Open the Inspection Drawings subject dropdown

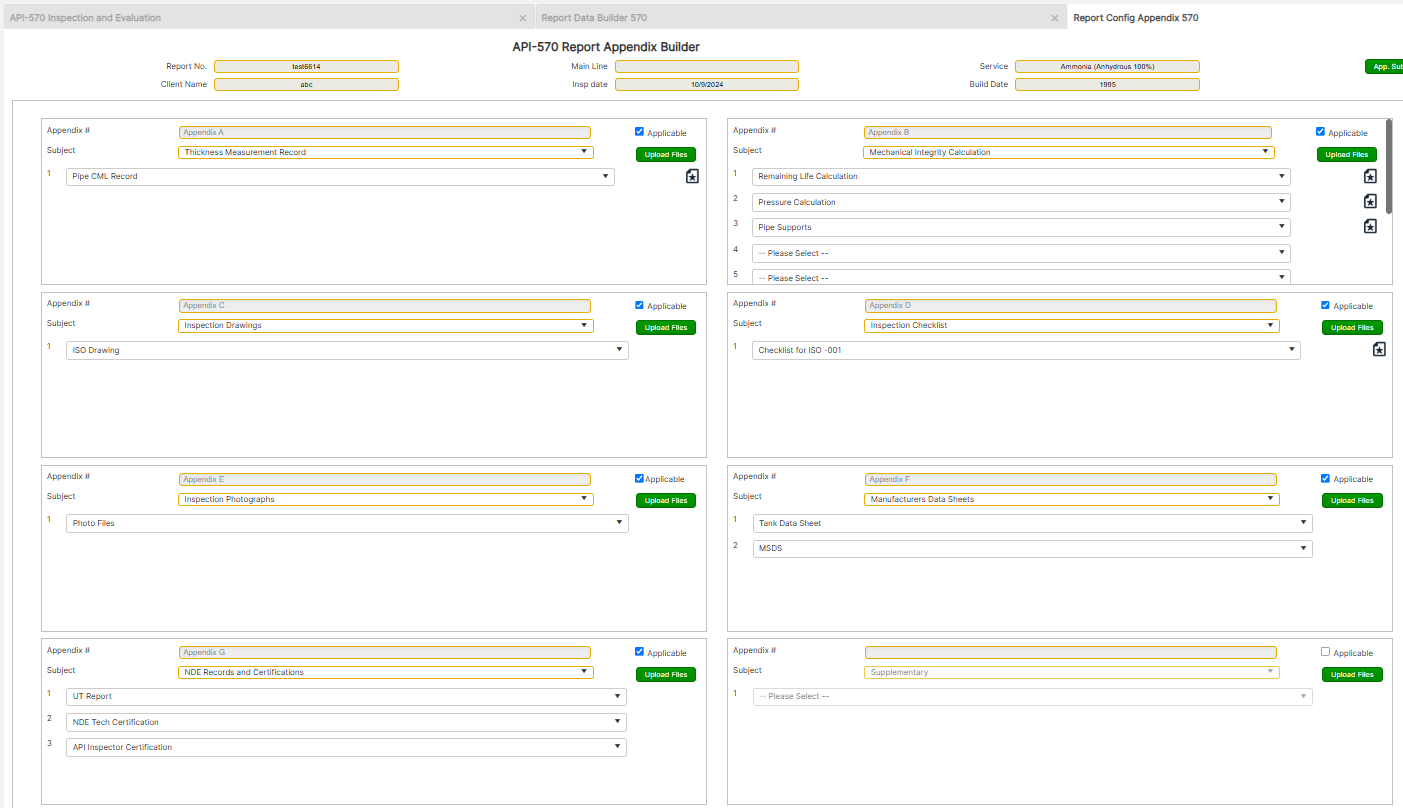click(584, 325)
